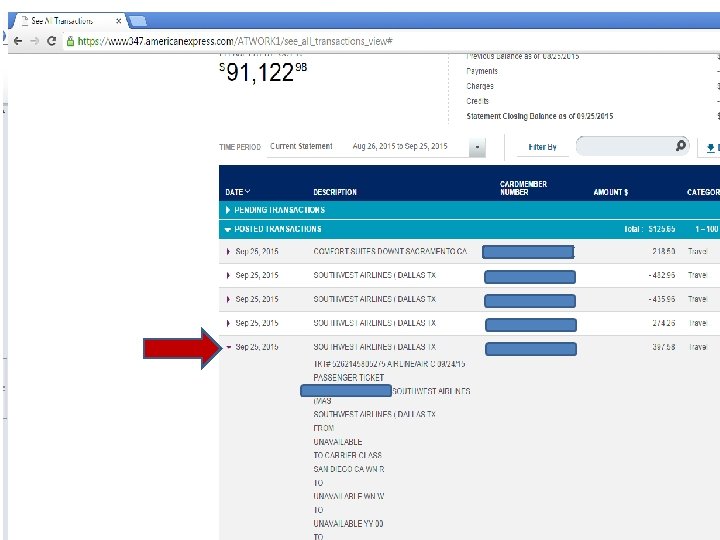Click the Payments summary label
Image resolution: width=720 pixels, height=540 pixels.
coord(482,71)
